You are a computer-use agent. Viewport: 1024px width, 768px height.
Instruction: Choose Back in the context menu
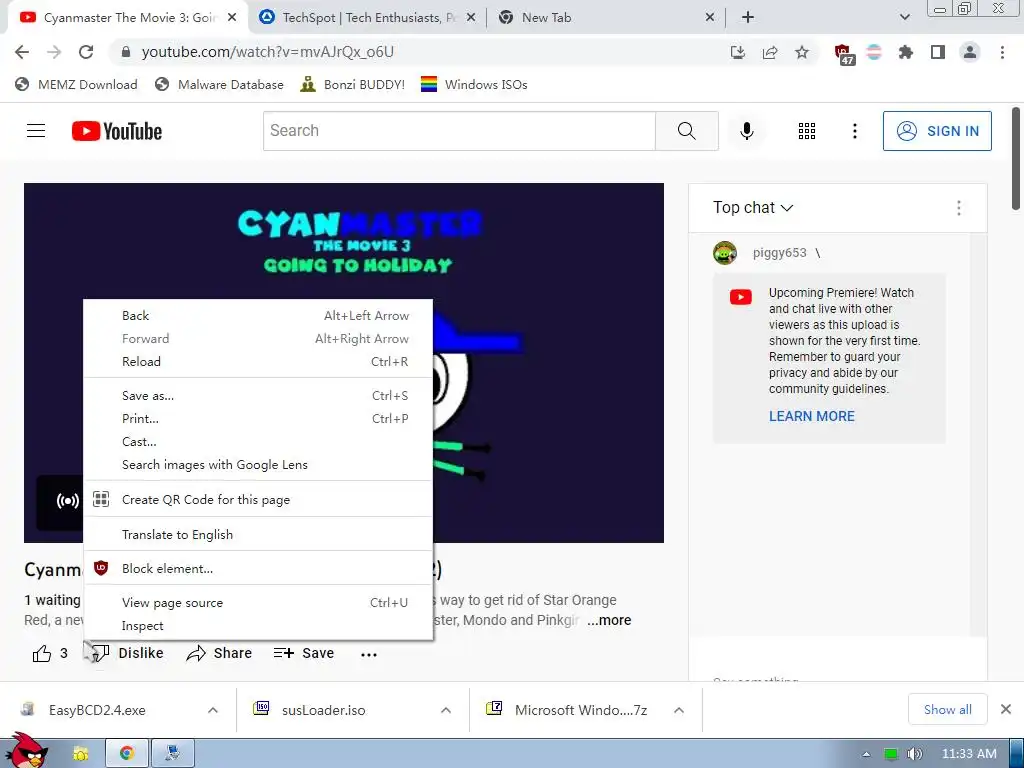coord(259,316)
